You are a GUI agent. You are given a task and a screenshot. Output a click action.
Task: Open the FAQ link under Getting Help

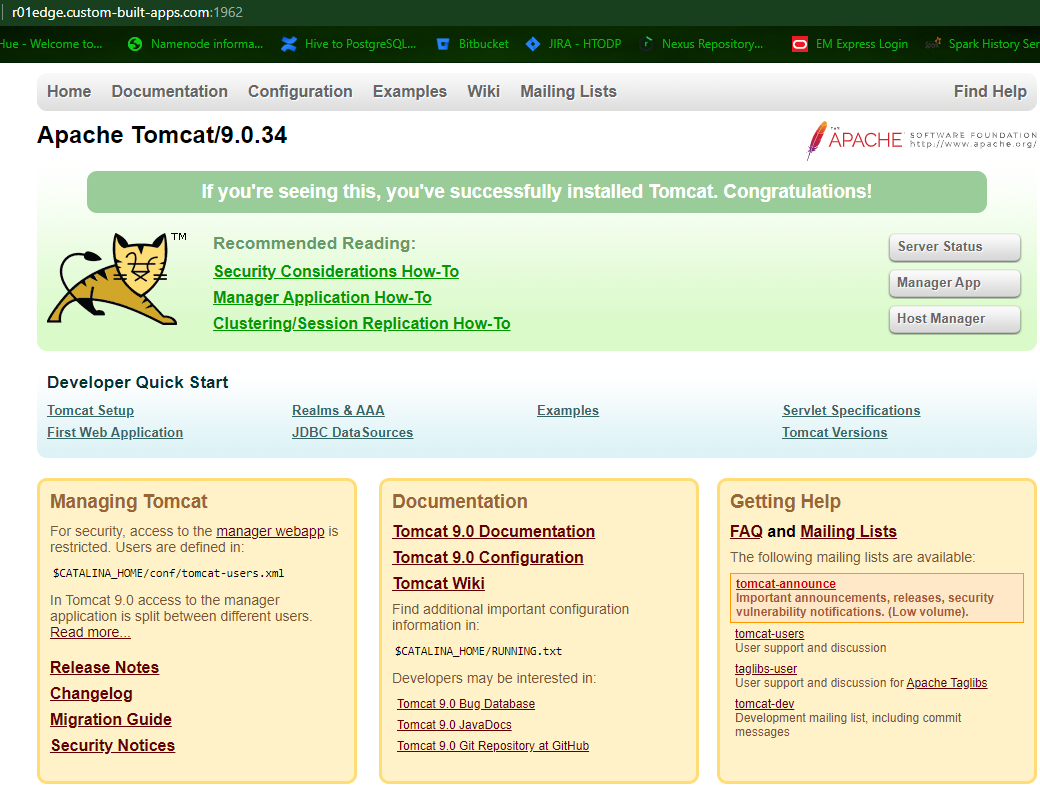tap(747, 532)
